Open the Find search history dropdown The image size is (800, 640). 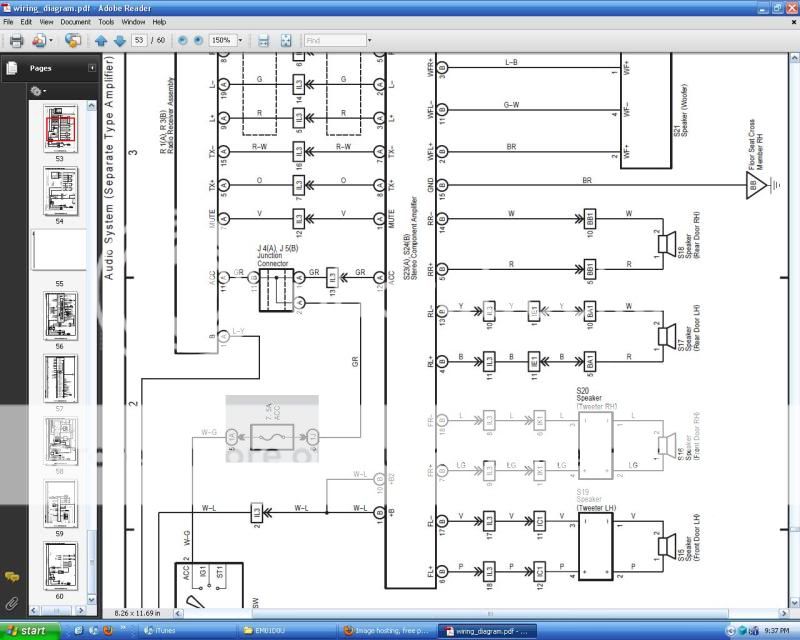[369, 41]
